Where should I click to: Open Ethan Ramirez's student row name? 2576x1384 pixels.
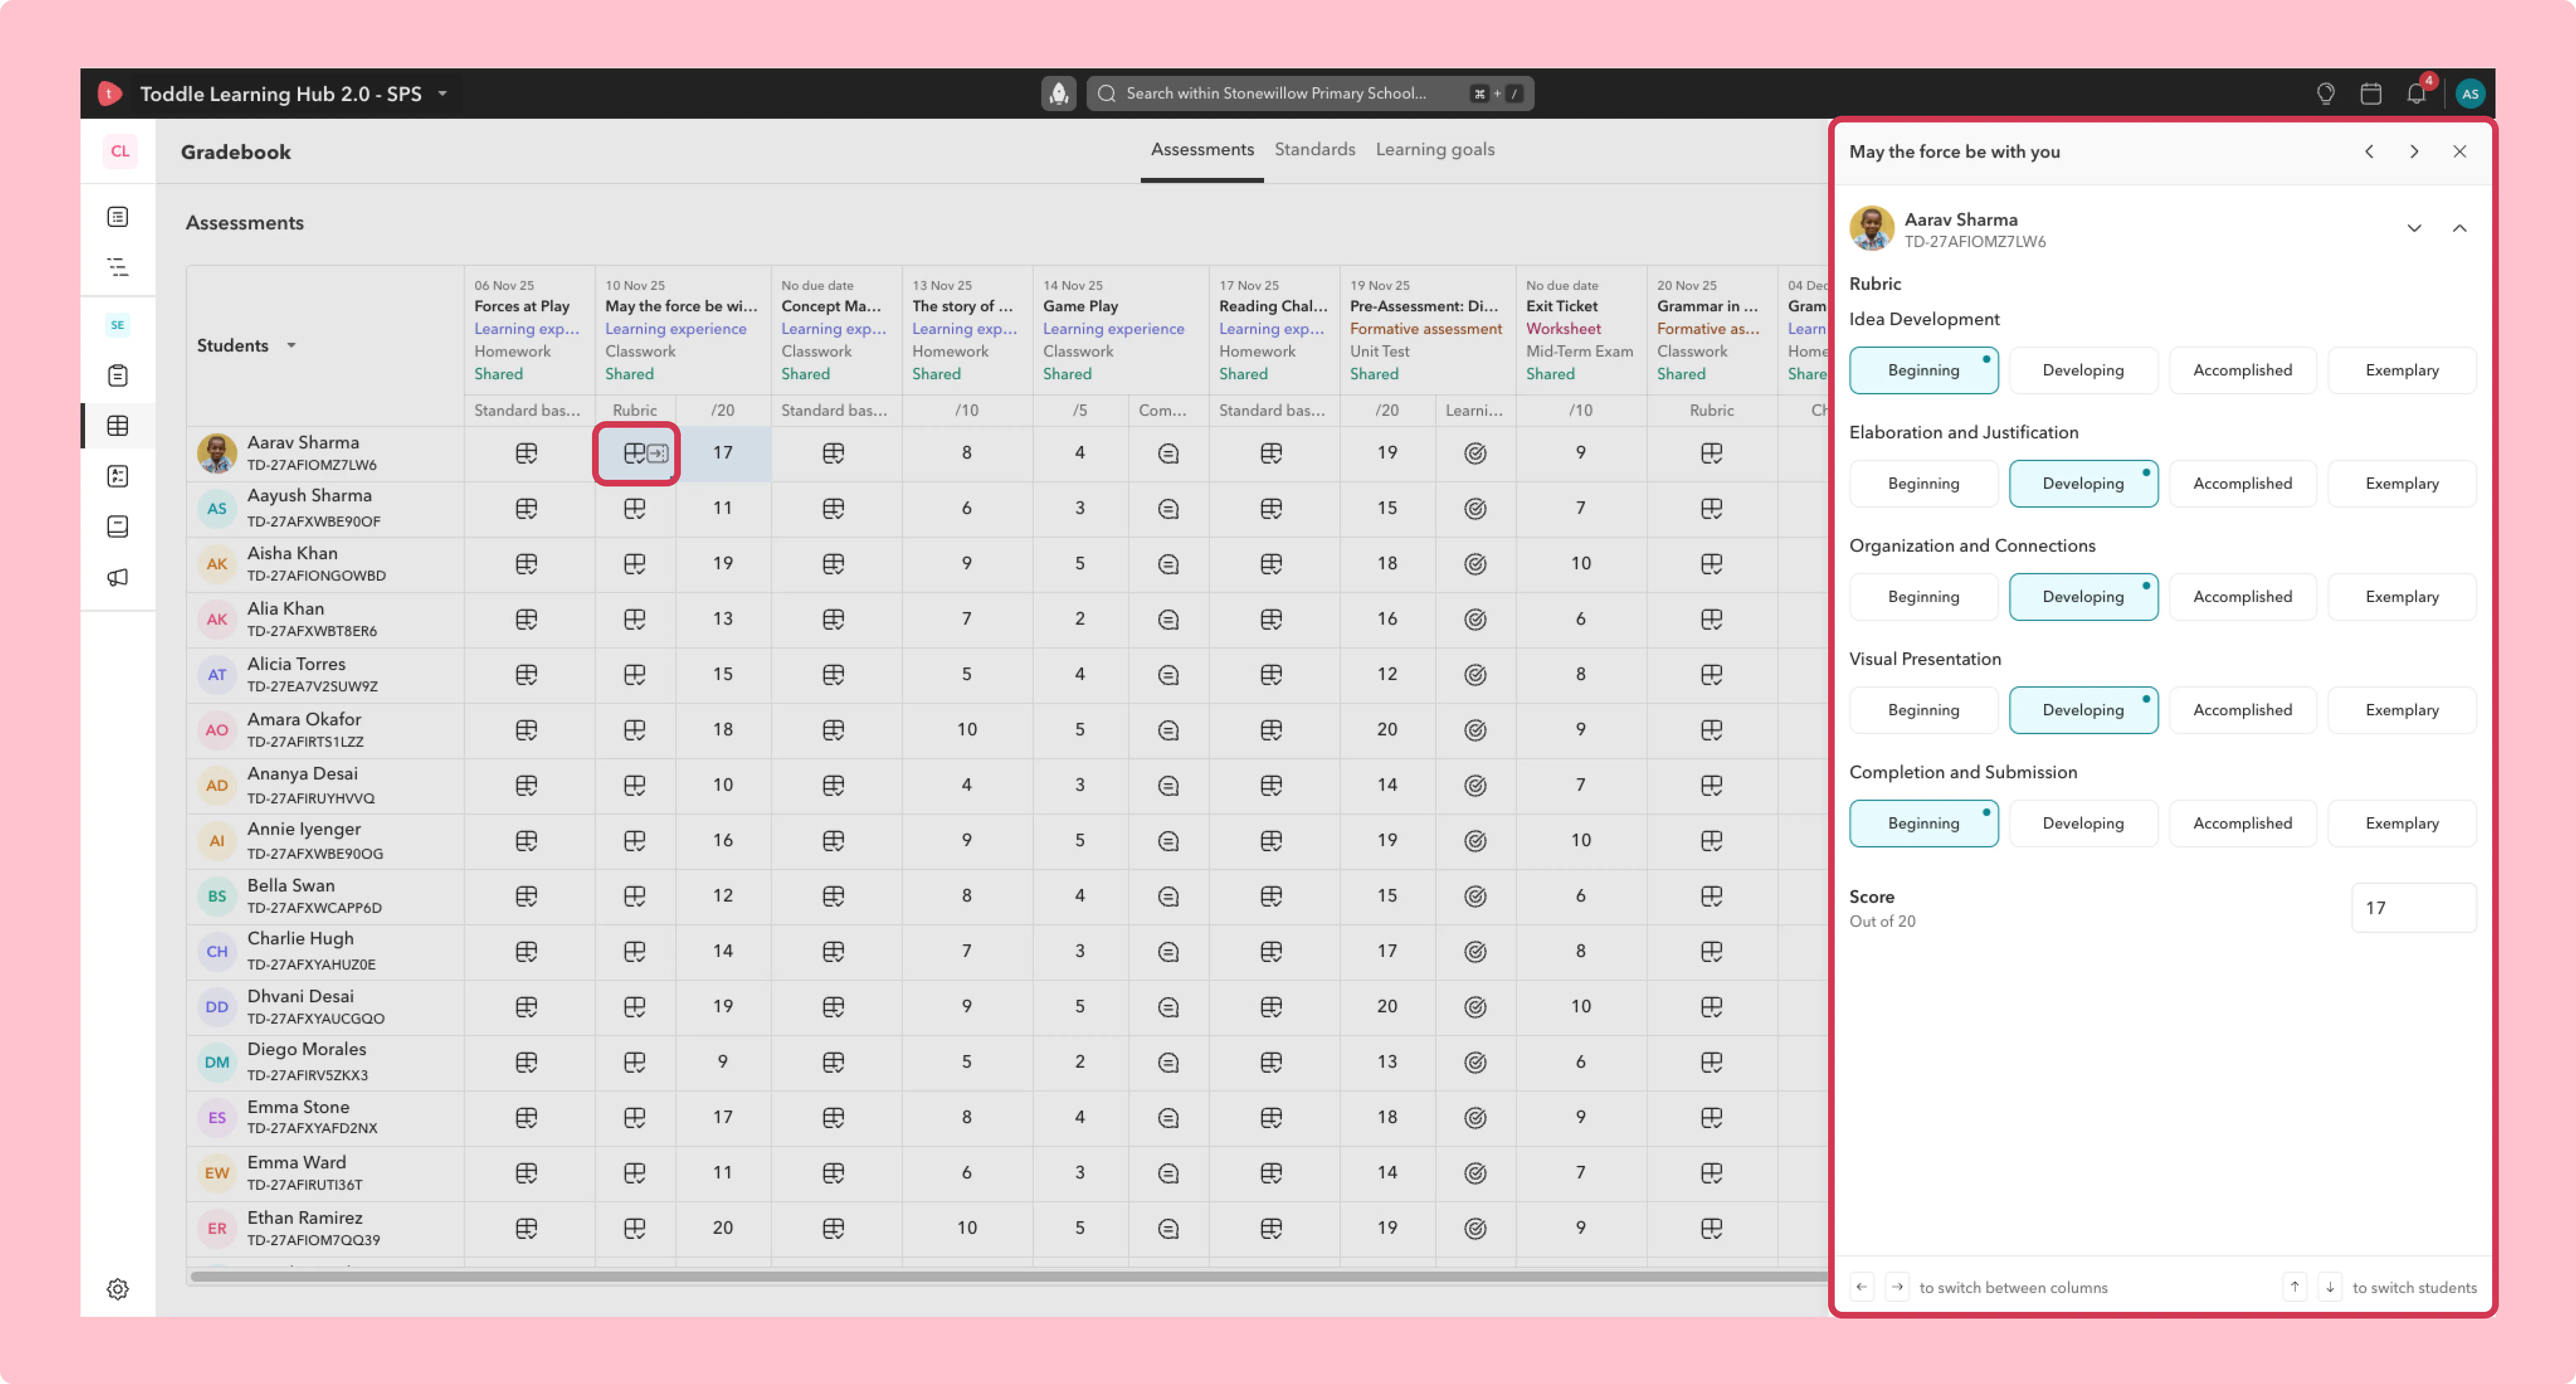pos(305,1218)
